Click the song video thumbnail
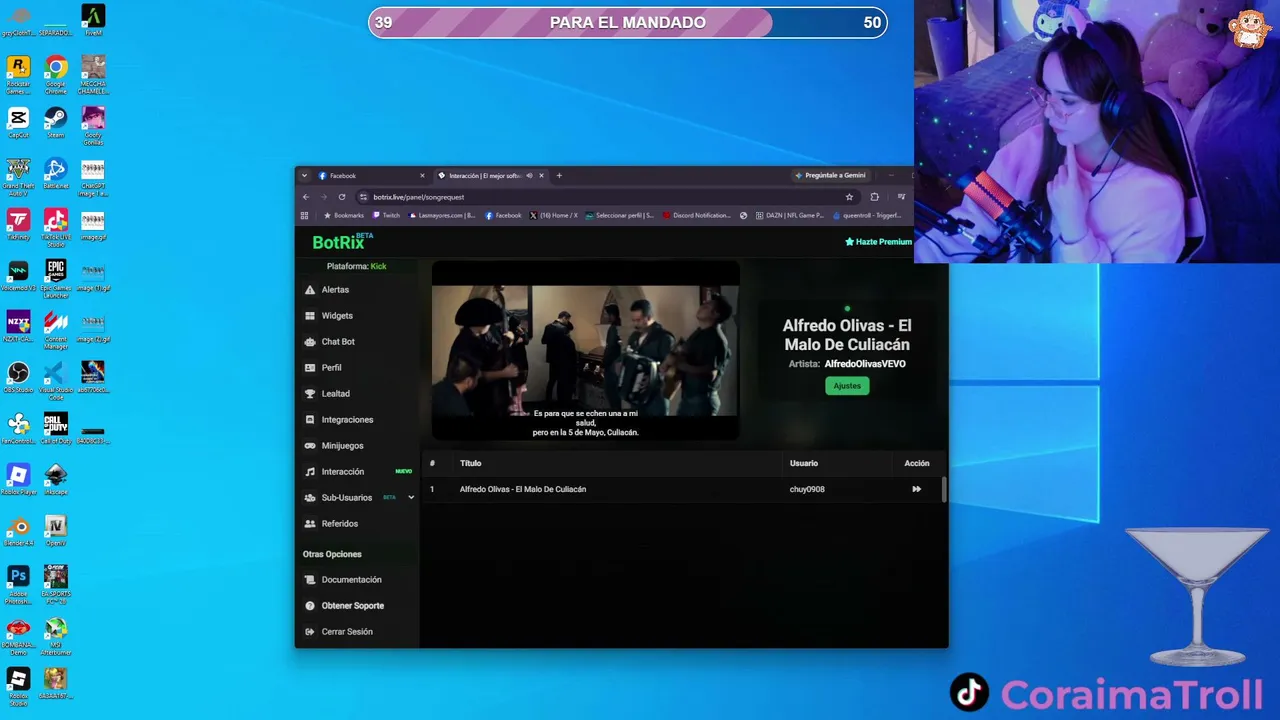Viewport: 1280px width, 720px height. (x=585, y=350)
